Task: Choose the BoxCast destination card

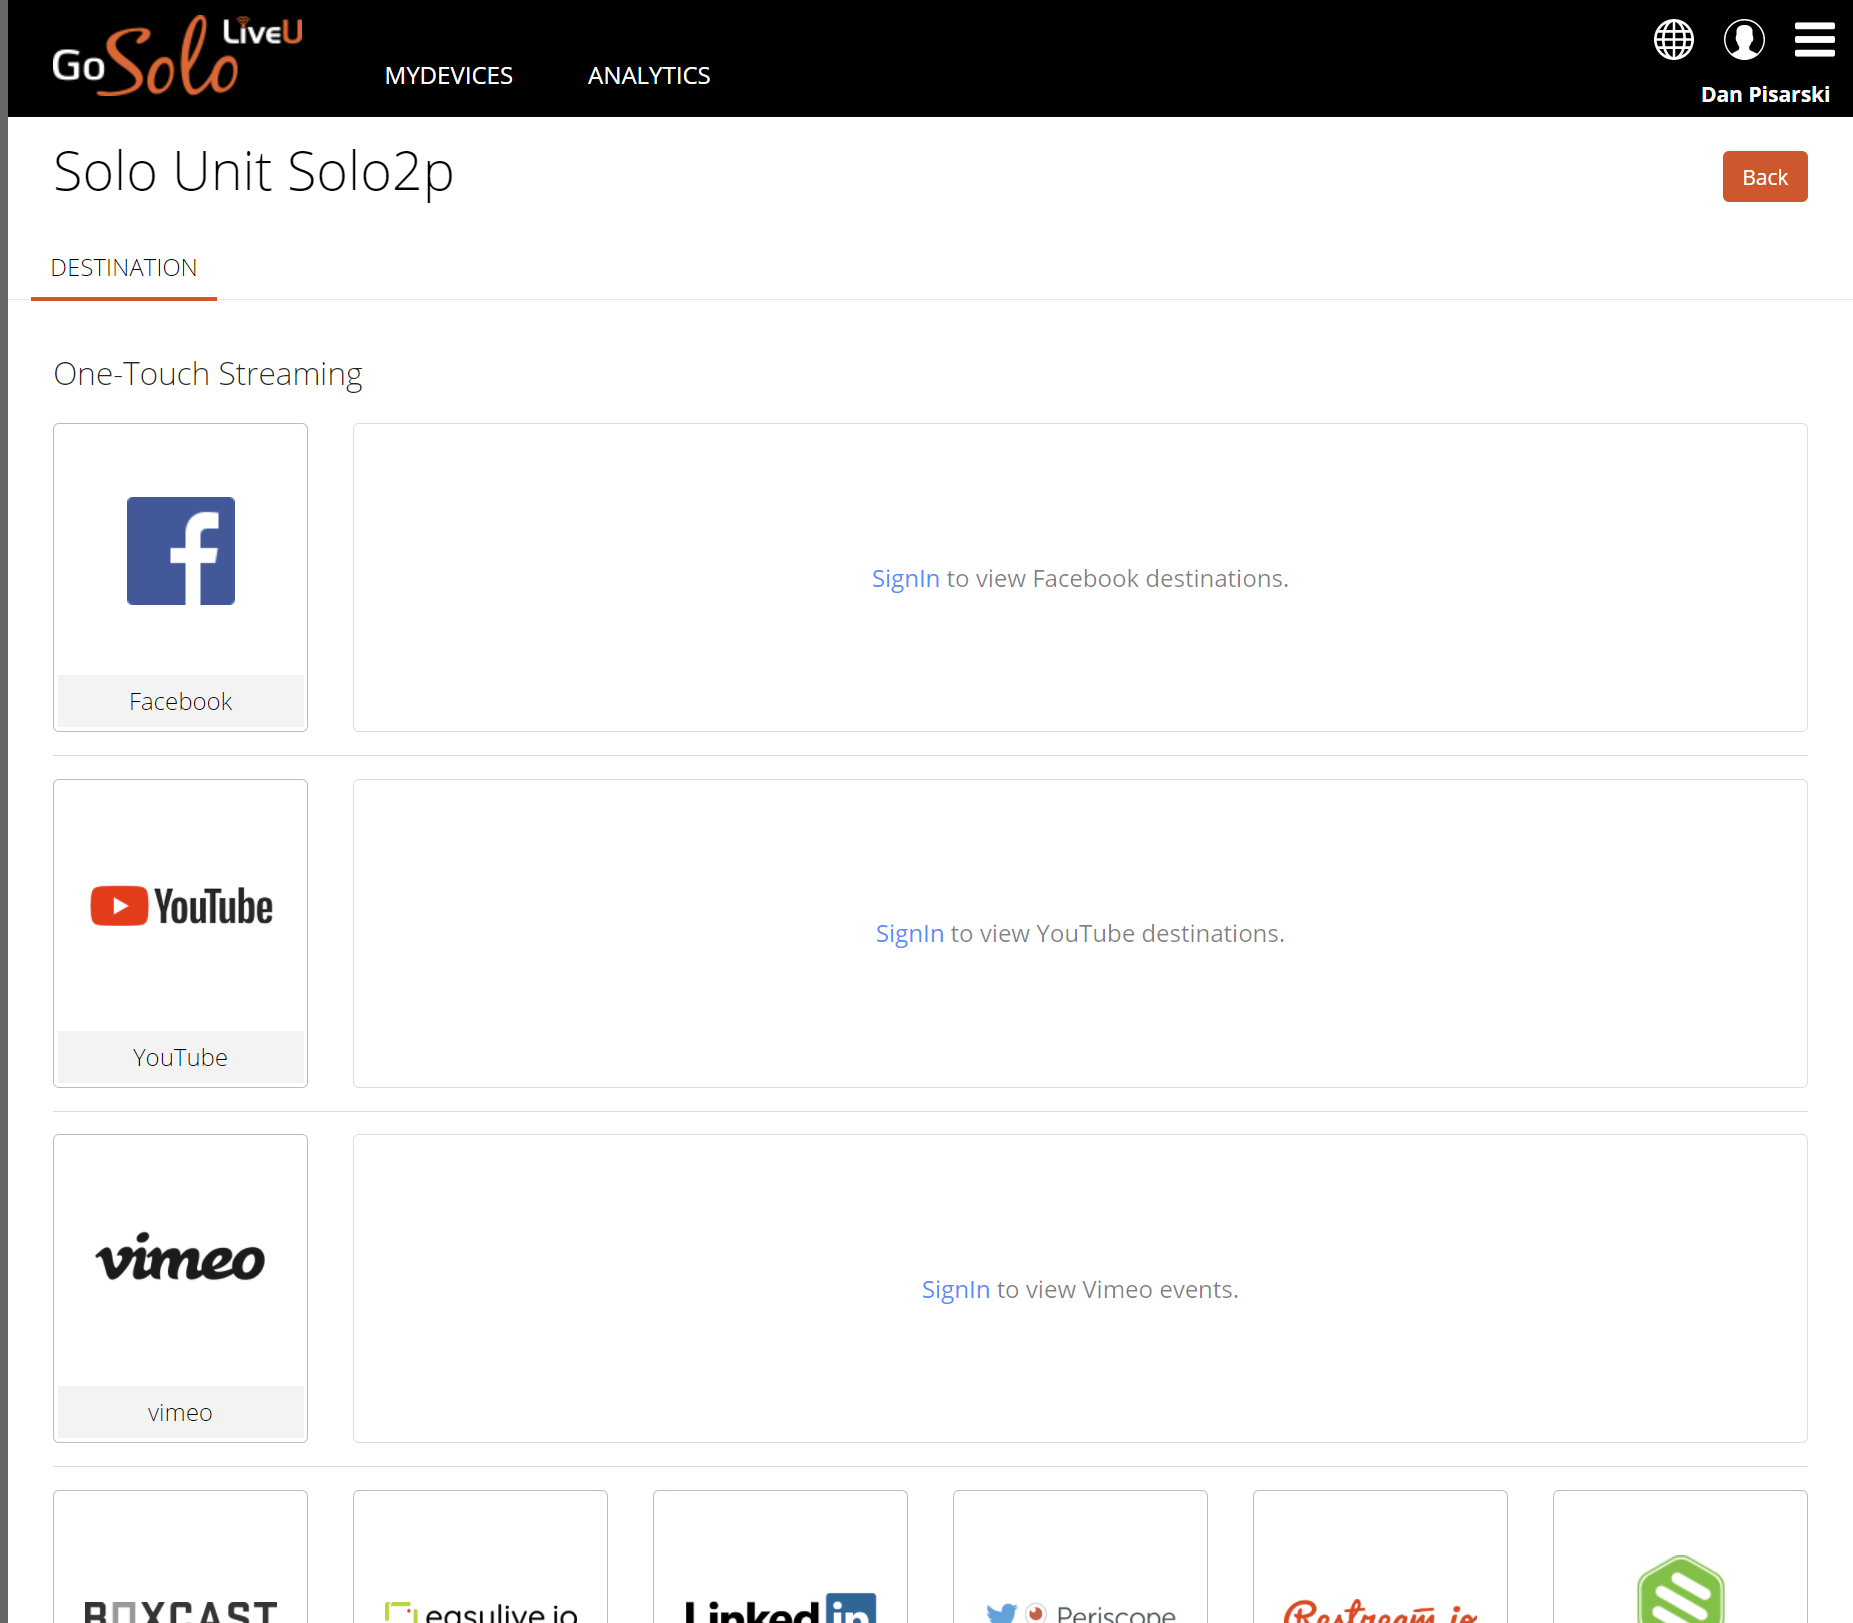Action: [181, 1557]
